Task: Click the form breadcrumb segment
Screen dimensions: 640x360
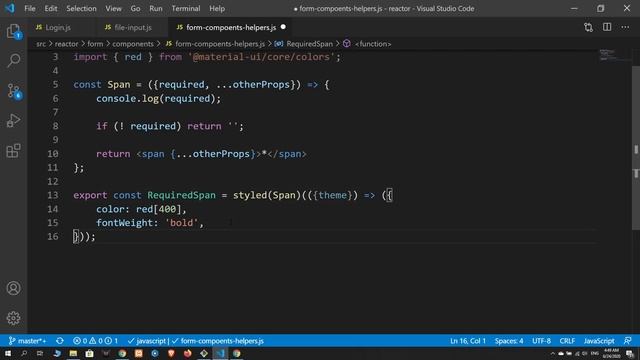Action: (x=95, y=44)
